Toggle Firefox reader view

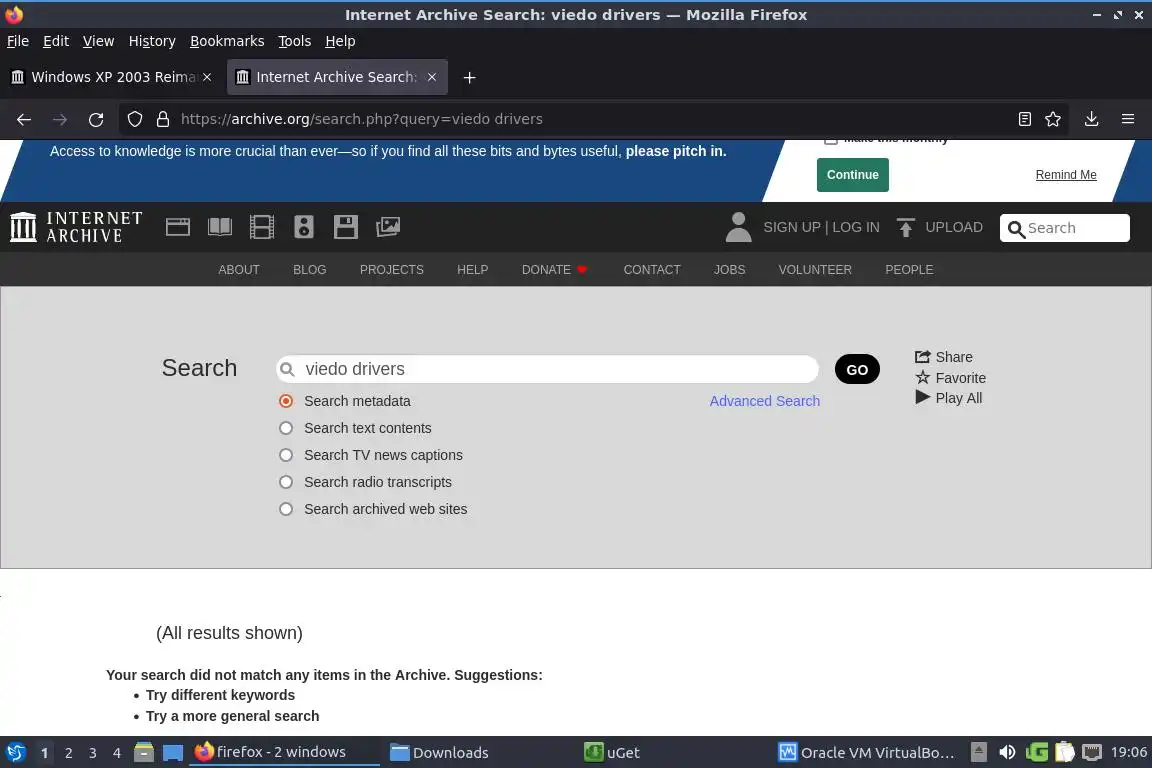1024,119
